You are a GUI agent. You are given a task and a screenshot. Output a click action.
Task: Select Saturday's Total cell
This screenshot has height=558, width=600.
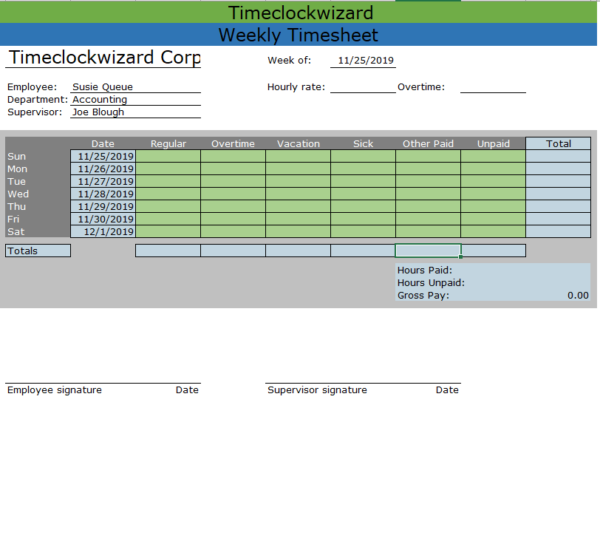click(558, 232)
